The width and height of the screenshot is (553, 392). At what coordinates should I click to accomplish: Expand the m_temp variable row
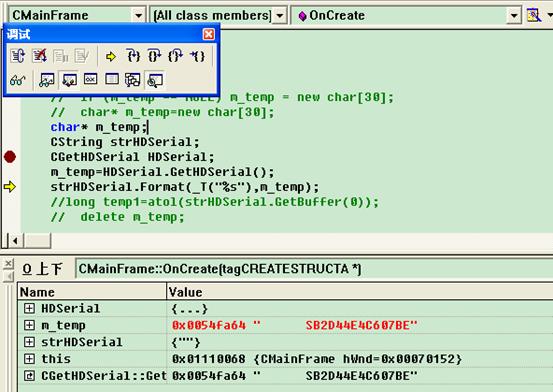point(29,325)
